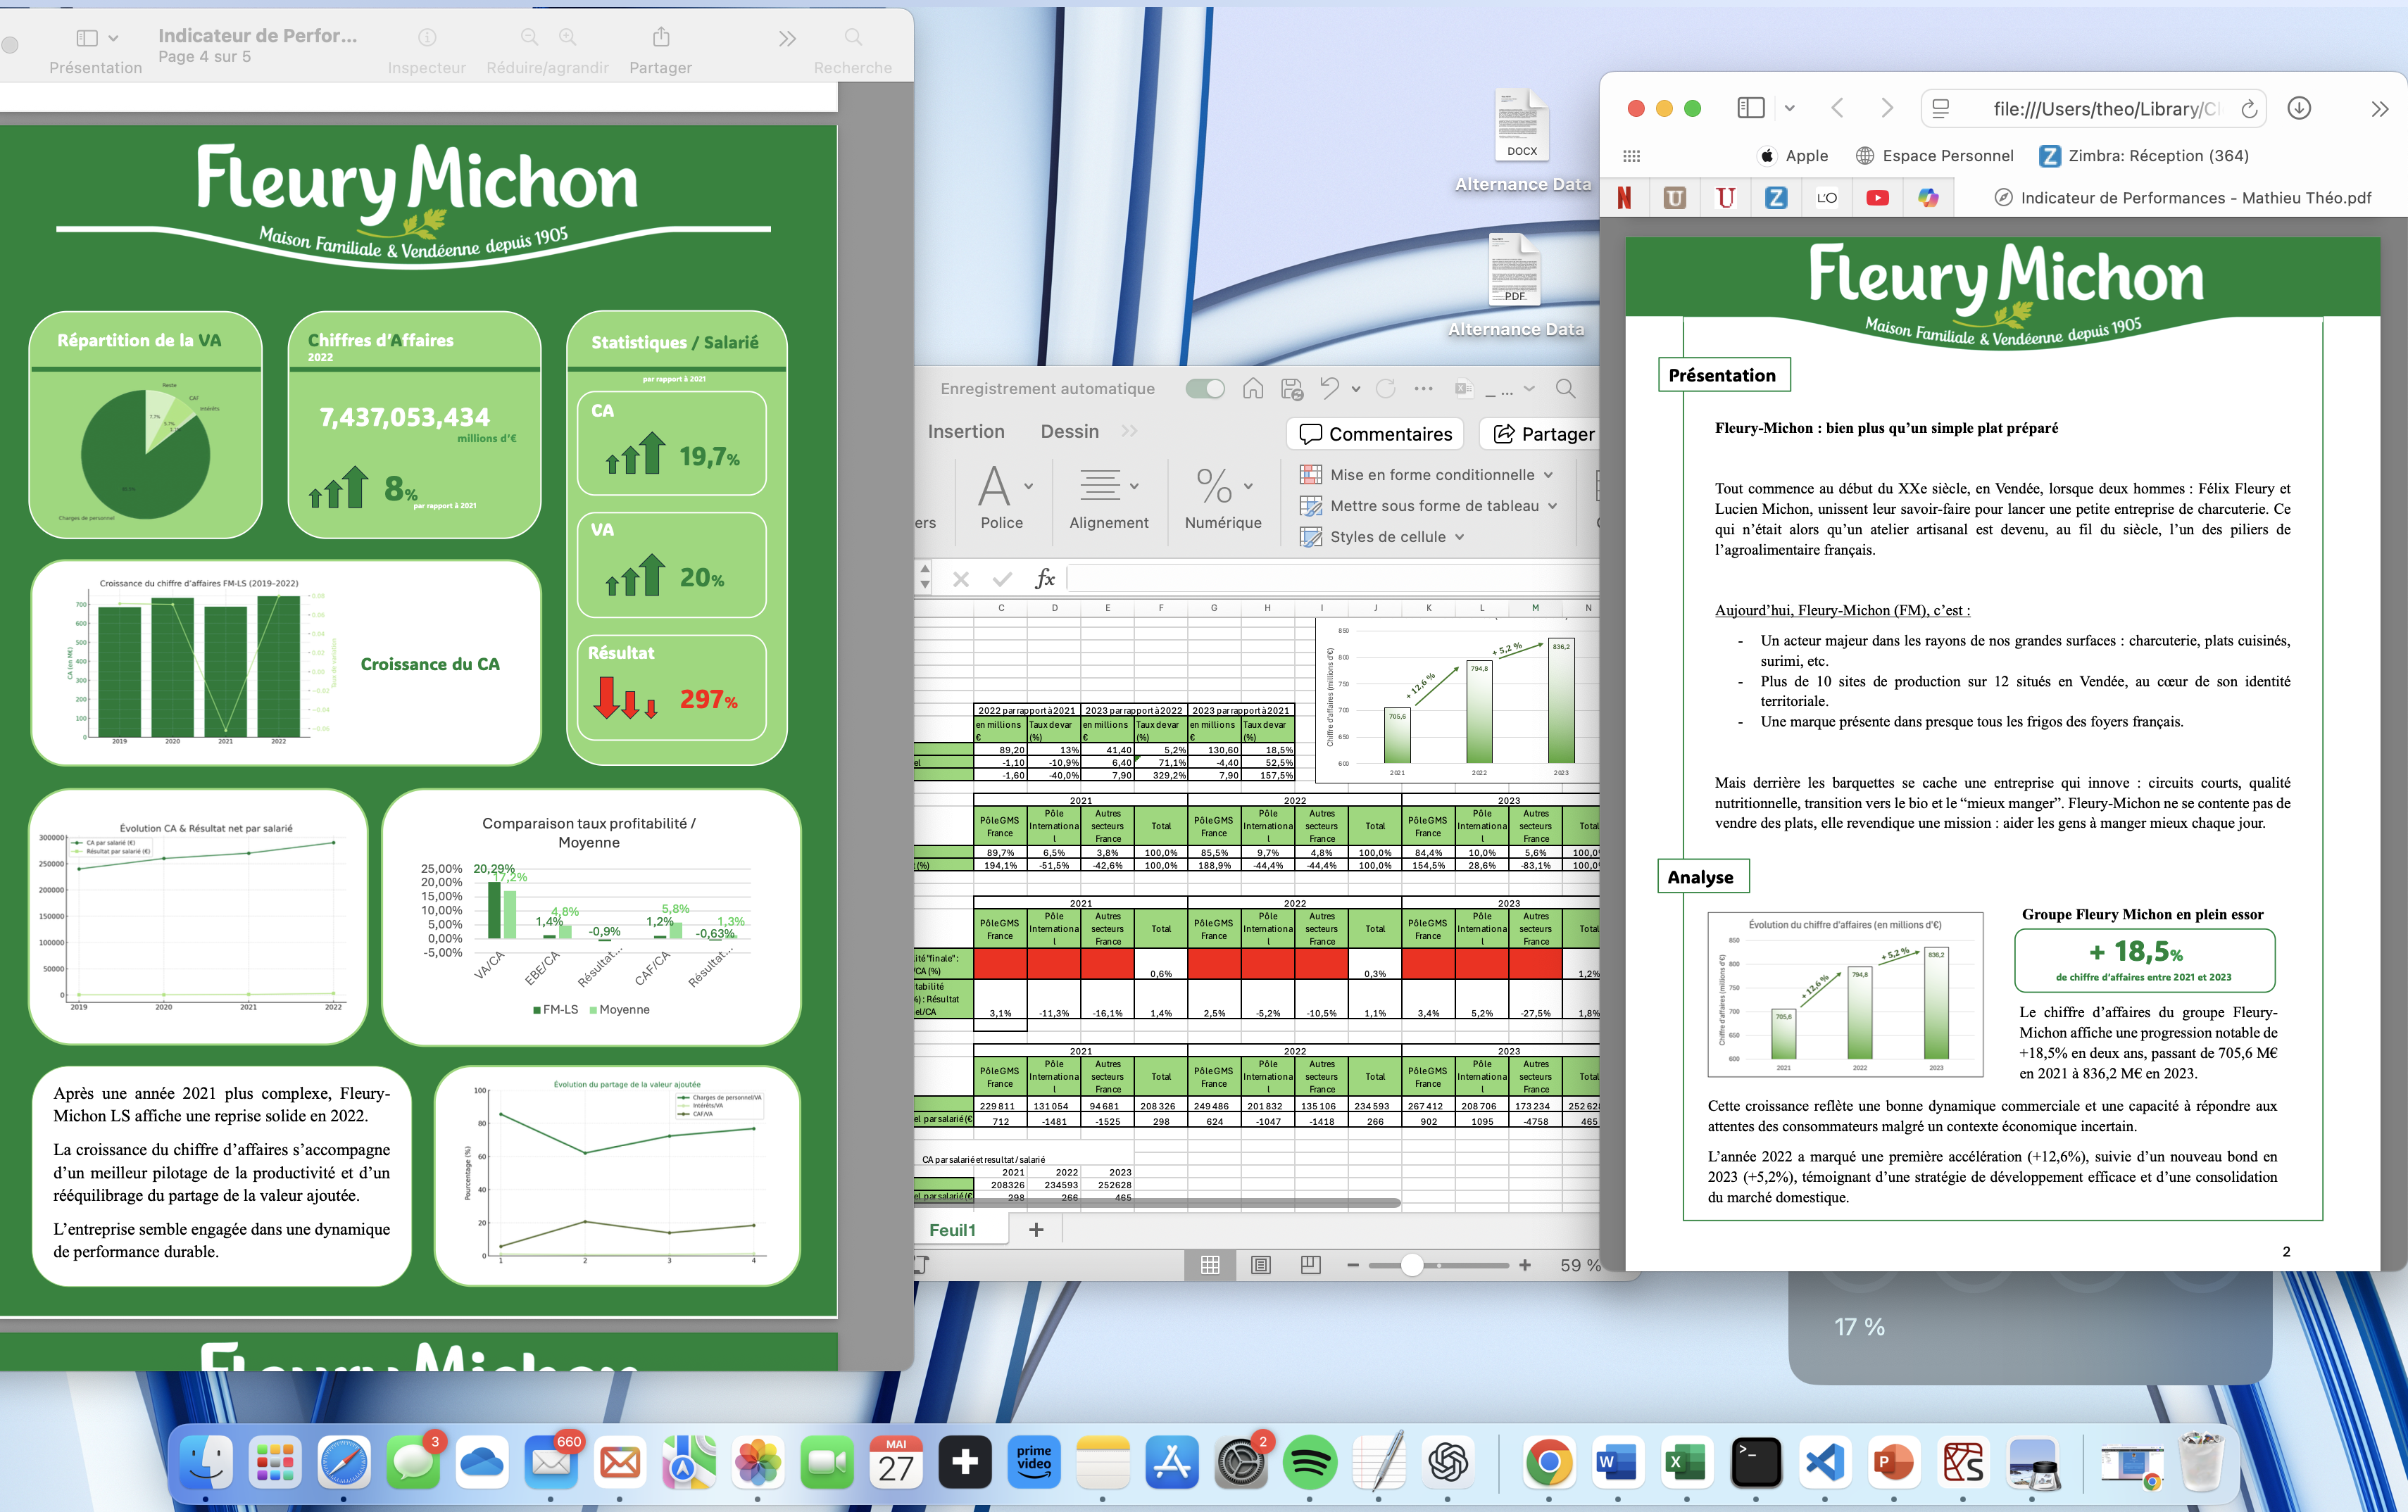Click the Commentaires button
Viewport: 2408px width, 1512px height.
tap(1375, 434)
